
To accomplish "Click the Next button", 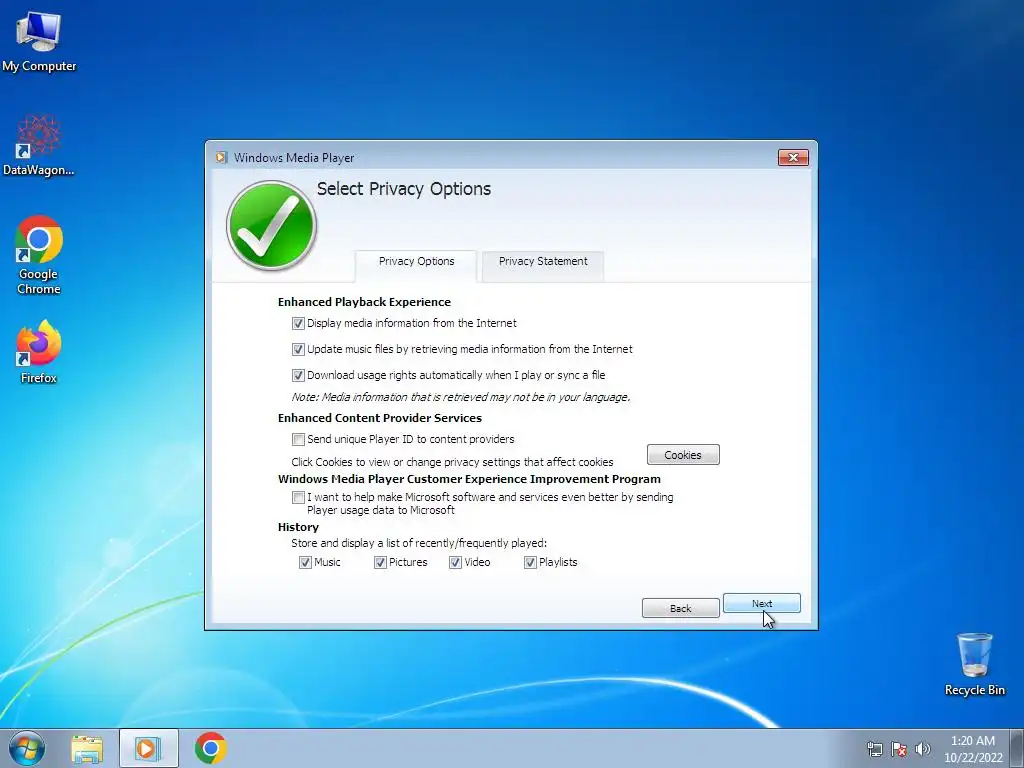I will point(761,603).
